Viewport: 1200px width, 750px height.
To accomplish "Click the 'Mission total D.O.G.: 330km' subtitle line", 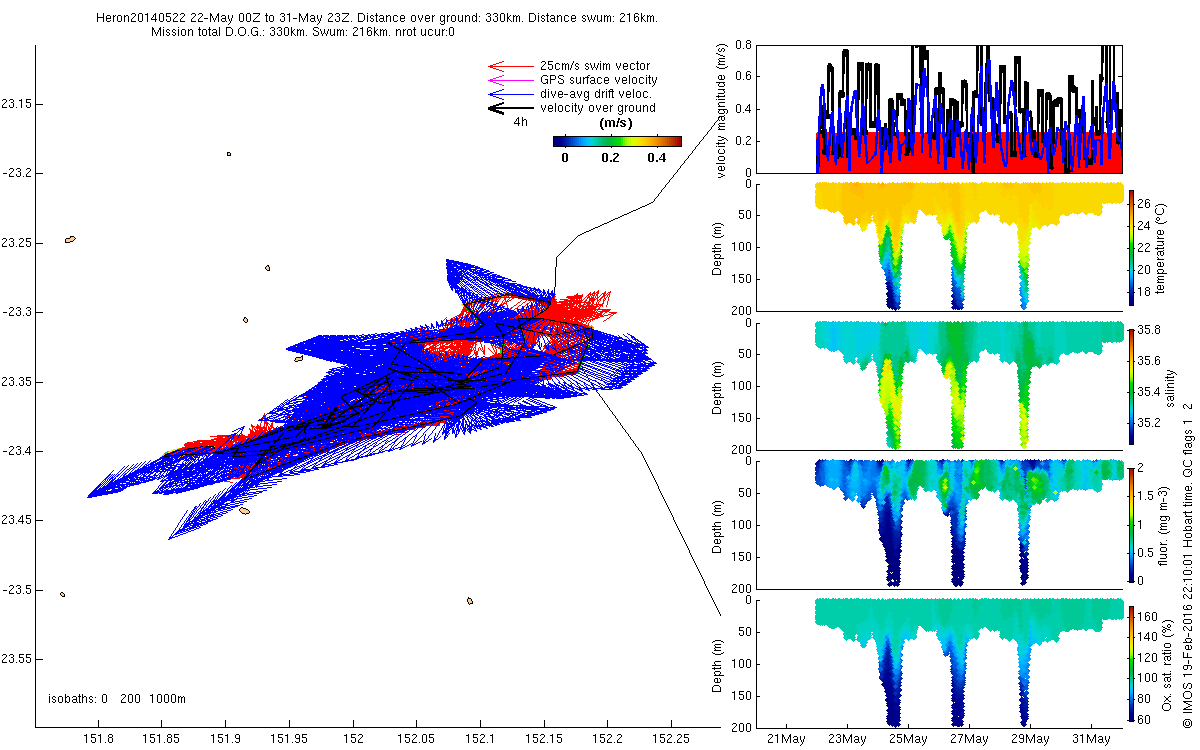I will coord(303,32).
